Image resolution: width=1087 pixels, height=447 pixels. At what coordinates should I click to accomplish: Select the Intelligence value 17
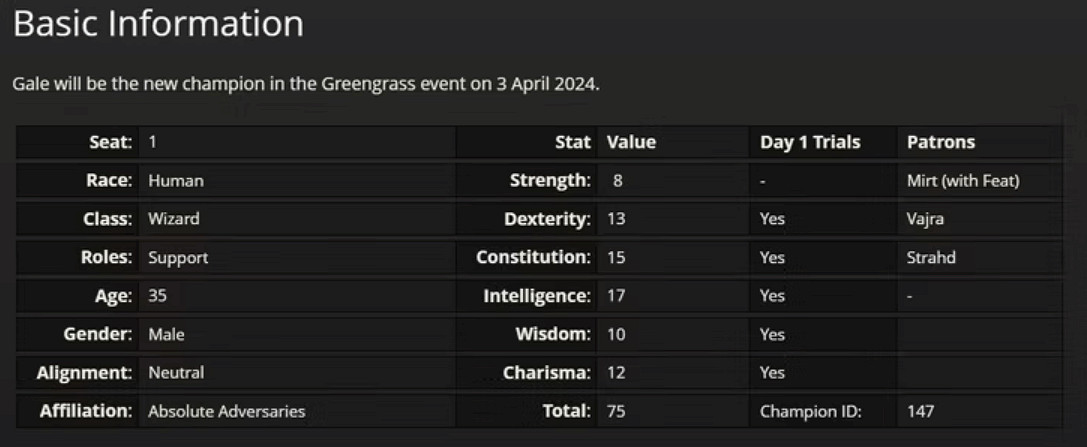[x=616, y=296]
